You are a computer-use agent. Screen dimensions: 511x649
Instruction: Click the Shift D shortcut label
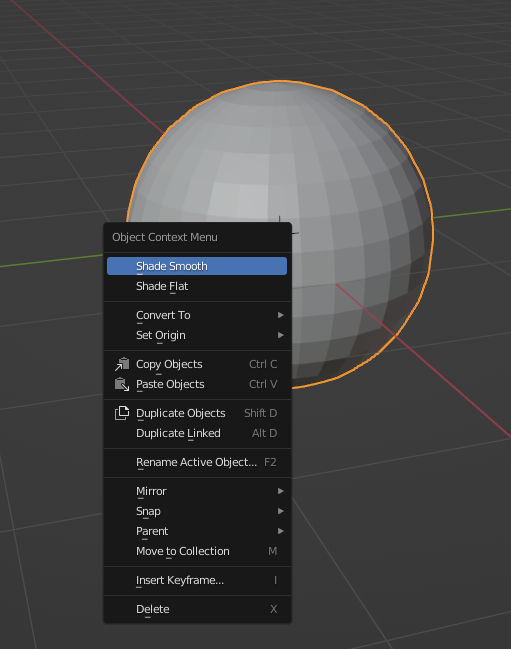pyautogui.click(x=261, y=413)
